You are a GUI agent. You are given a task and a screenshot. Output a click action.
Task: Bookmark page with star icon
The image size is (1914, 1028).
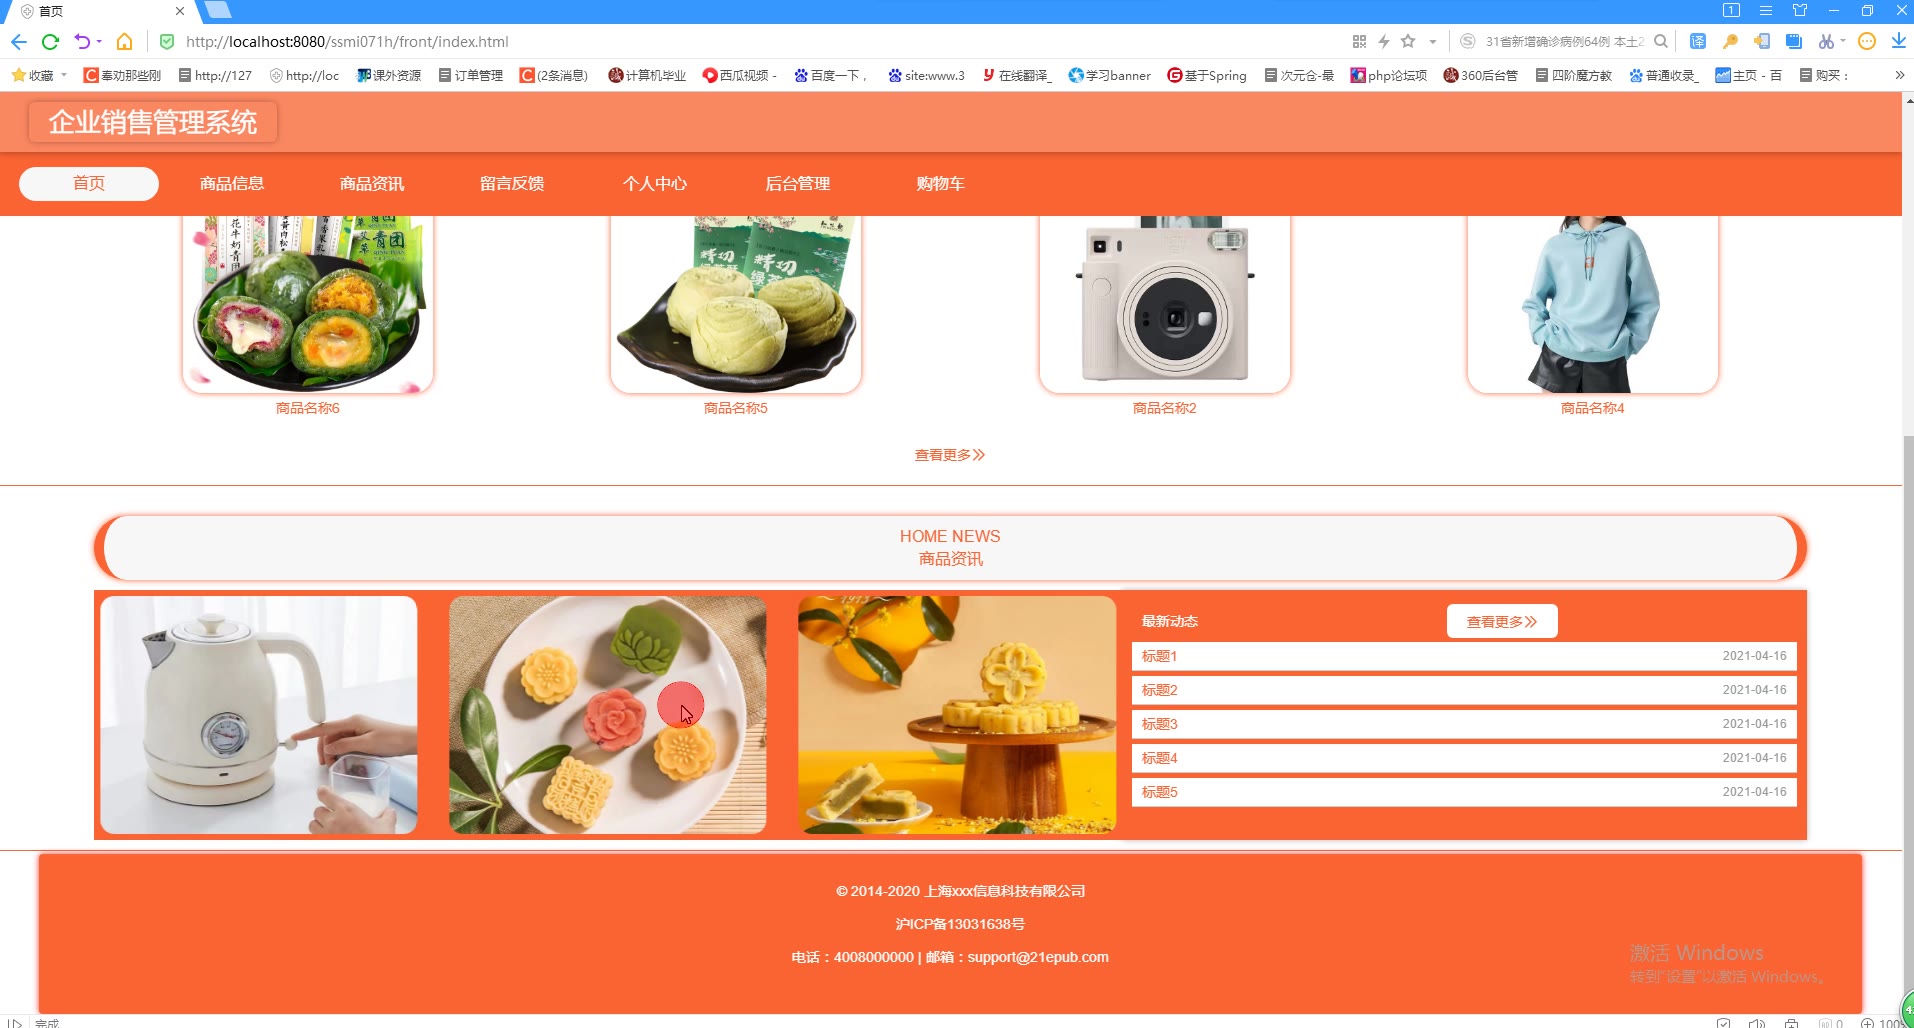(x=1408, y=42)
